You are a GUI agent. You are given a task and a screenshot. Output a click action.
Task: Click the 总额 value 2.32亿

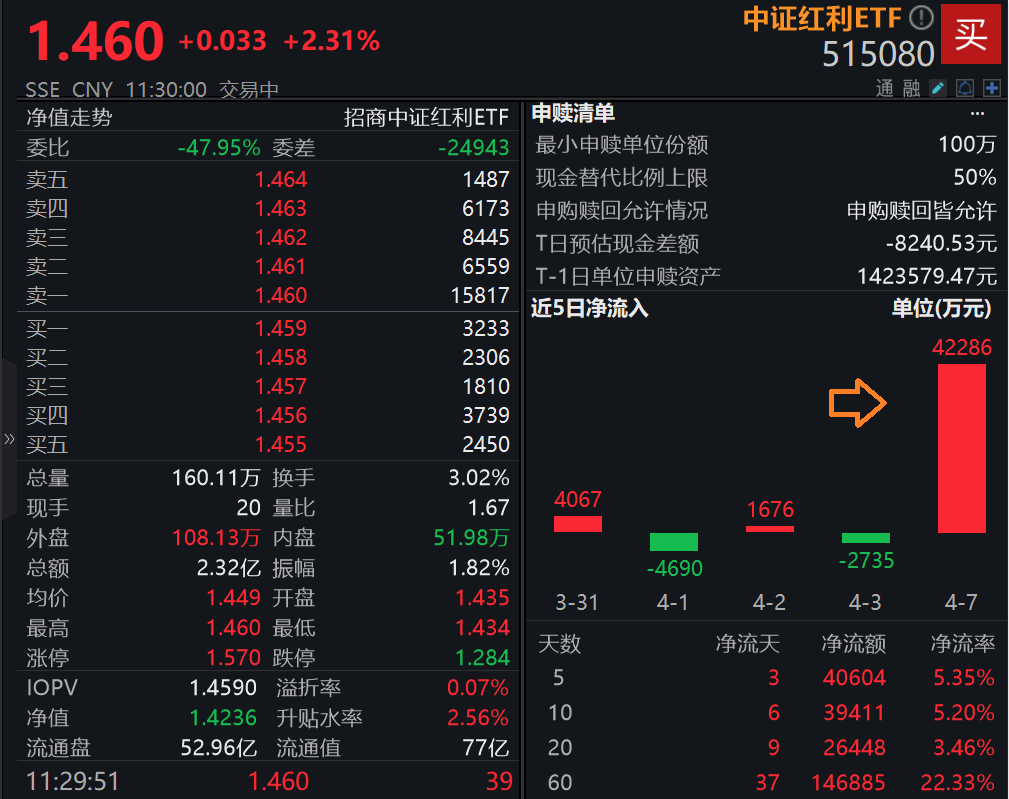(228, 568)
